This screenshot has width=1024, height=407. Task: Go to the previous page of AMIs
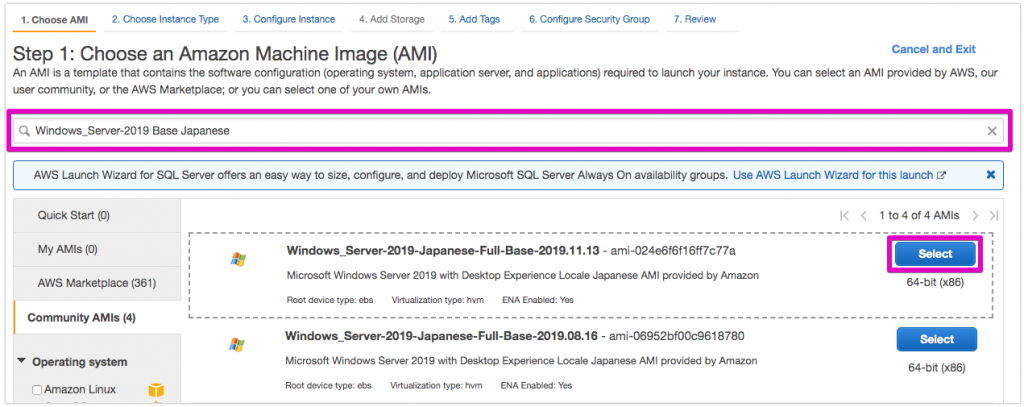click(x=863, y=215)
